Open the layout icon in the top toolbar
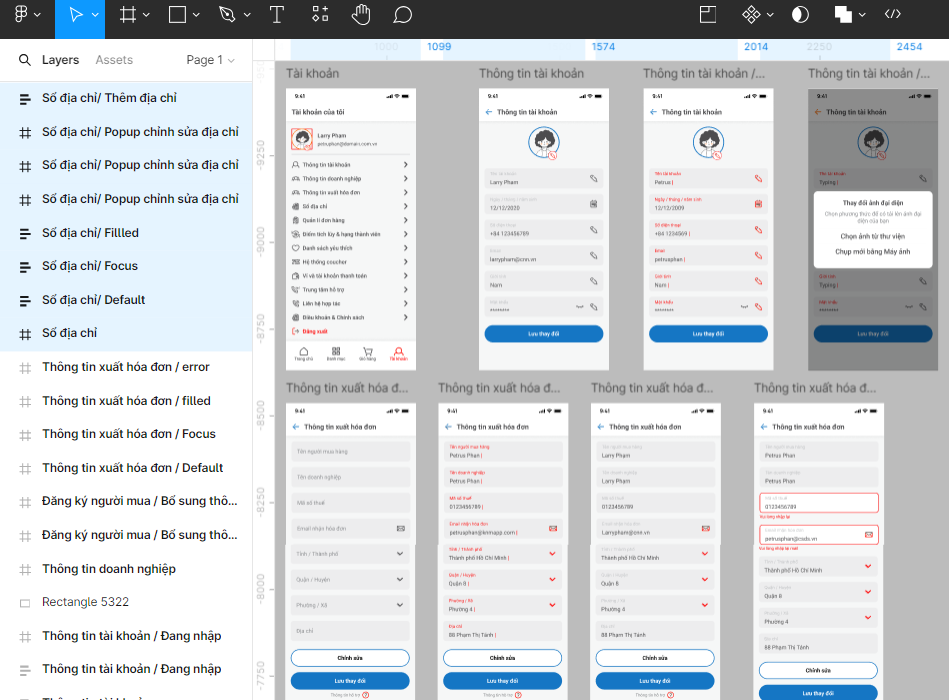 (x=708, y=15)
